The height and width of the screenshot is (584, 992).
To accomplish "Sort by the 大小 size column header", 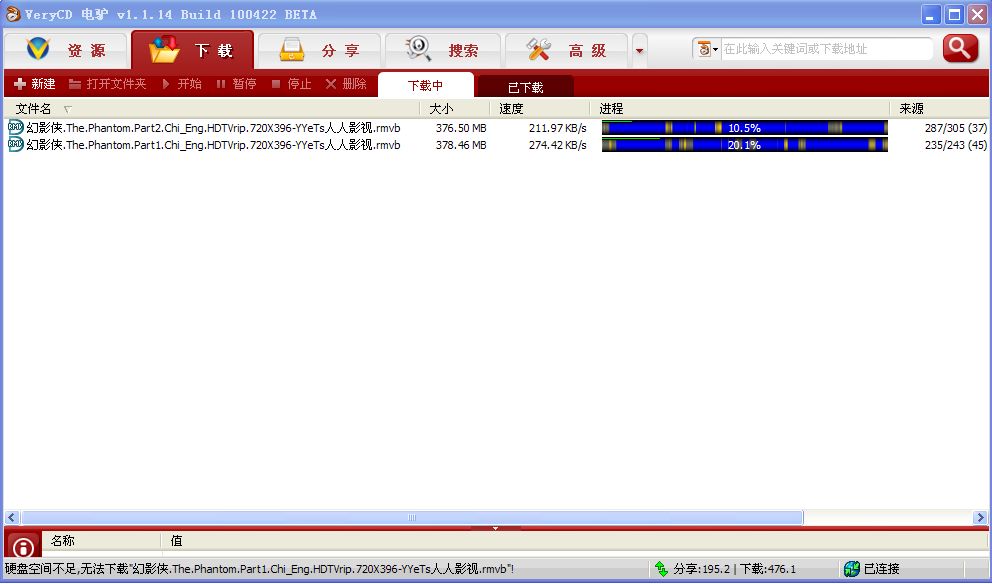I will (455, 109).
